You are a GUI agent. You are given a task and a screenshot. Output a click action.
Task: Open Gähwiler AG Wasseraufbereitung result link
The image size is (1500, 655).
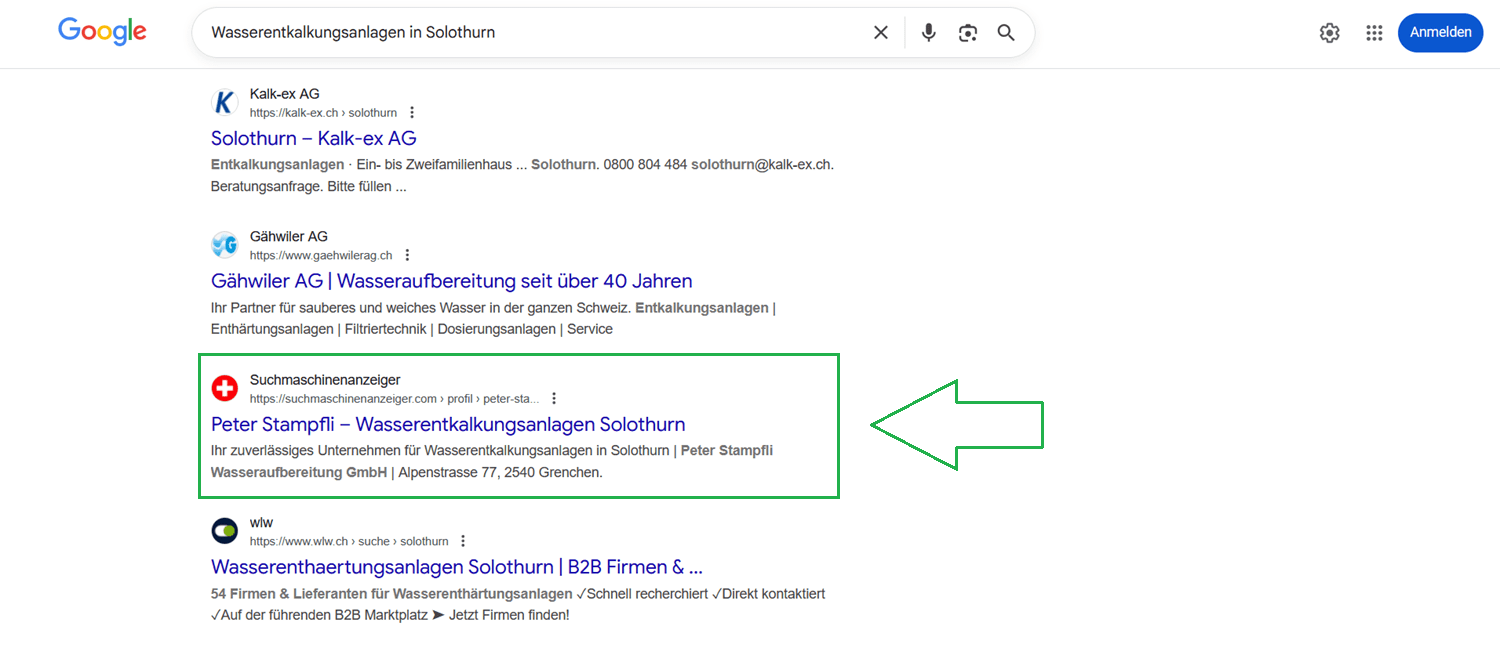(451, 281)
